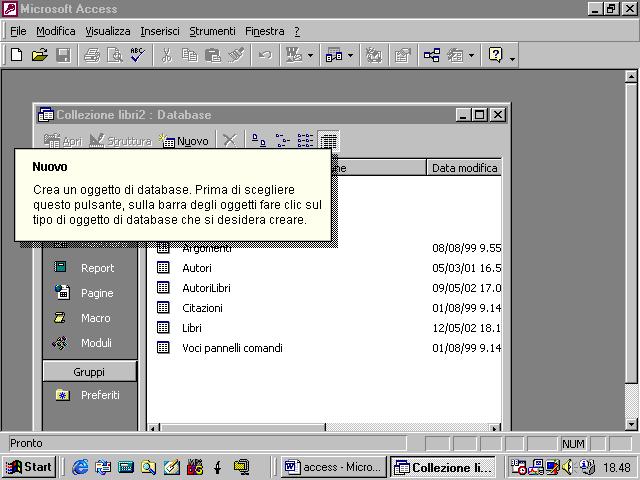Click the horizontal scrollbar in table list

tap(243, 428)
